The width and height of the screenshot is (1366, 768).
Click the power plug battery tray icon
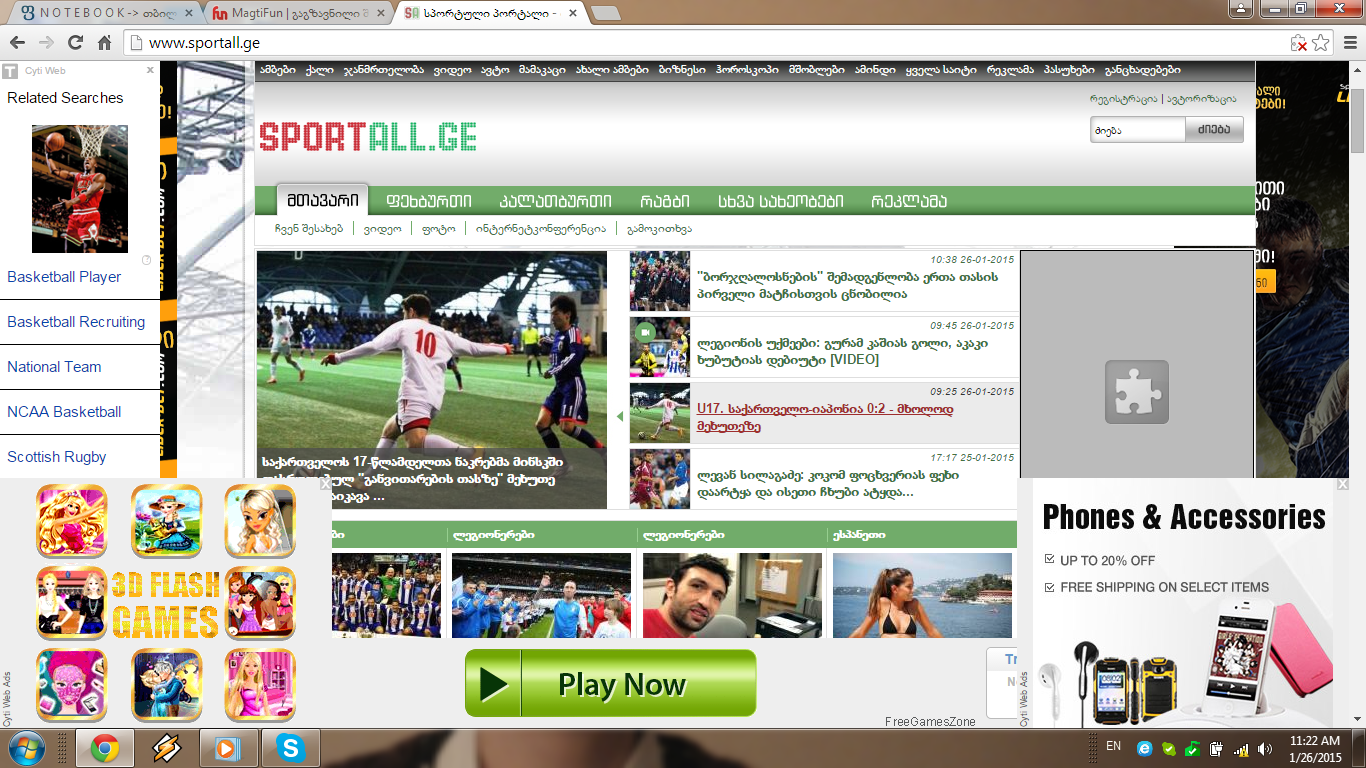[1217, 748]
